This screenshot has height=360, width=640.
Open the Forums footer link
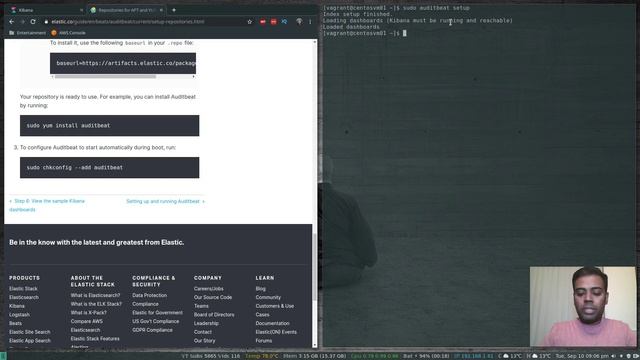[x=264, y=340]
